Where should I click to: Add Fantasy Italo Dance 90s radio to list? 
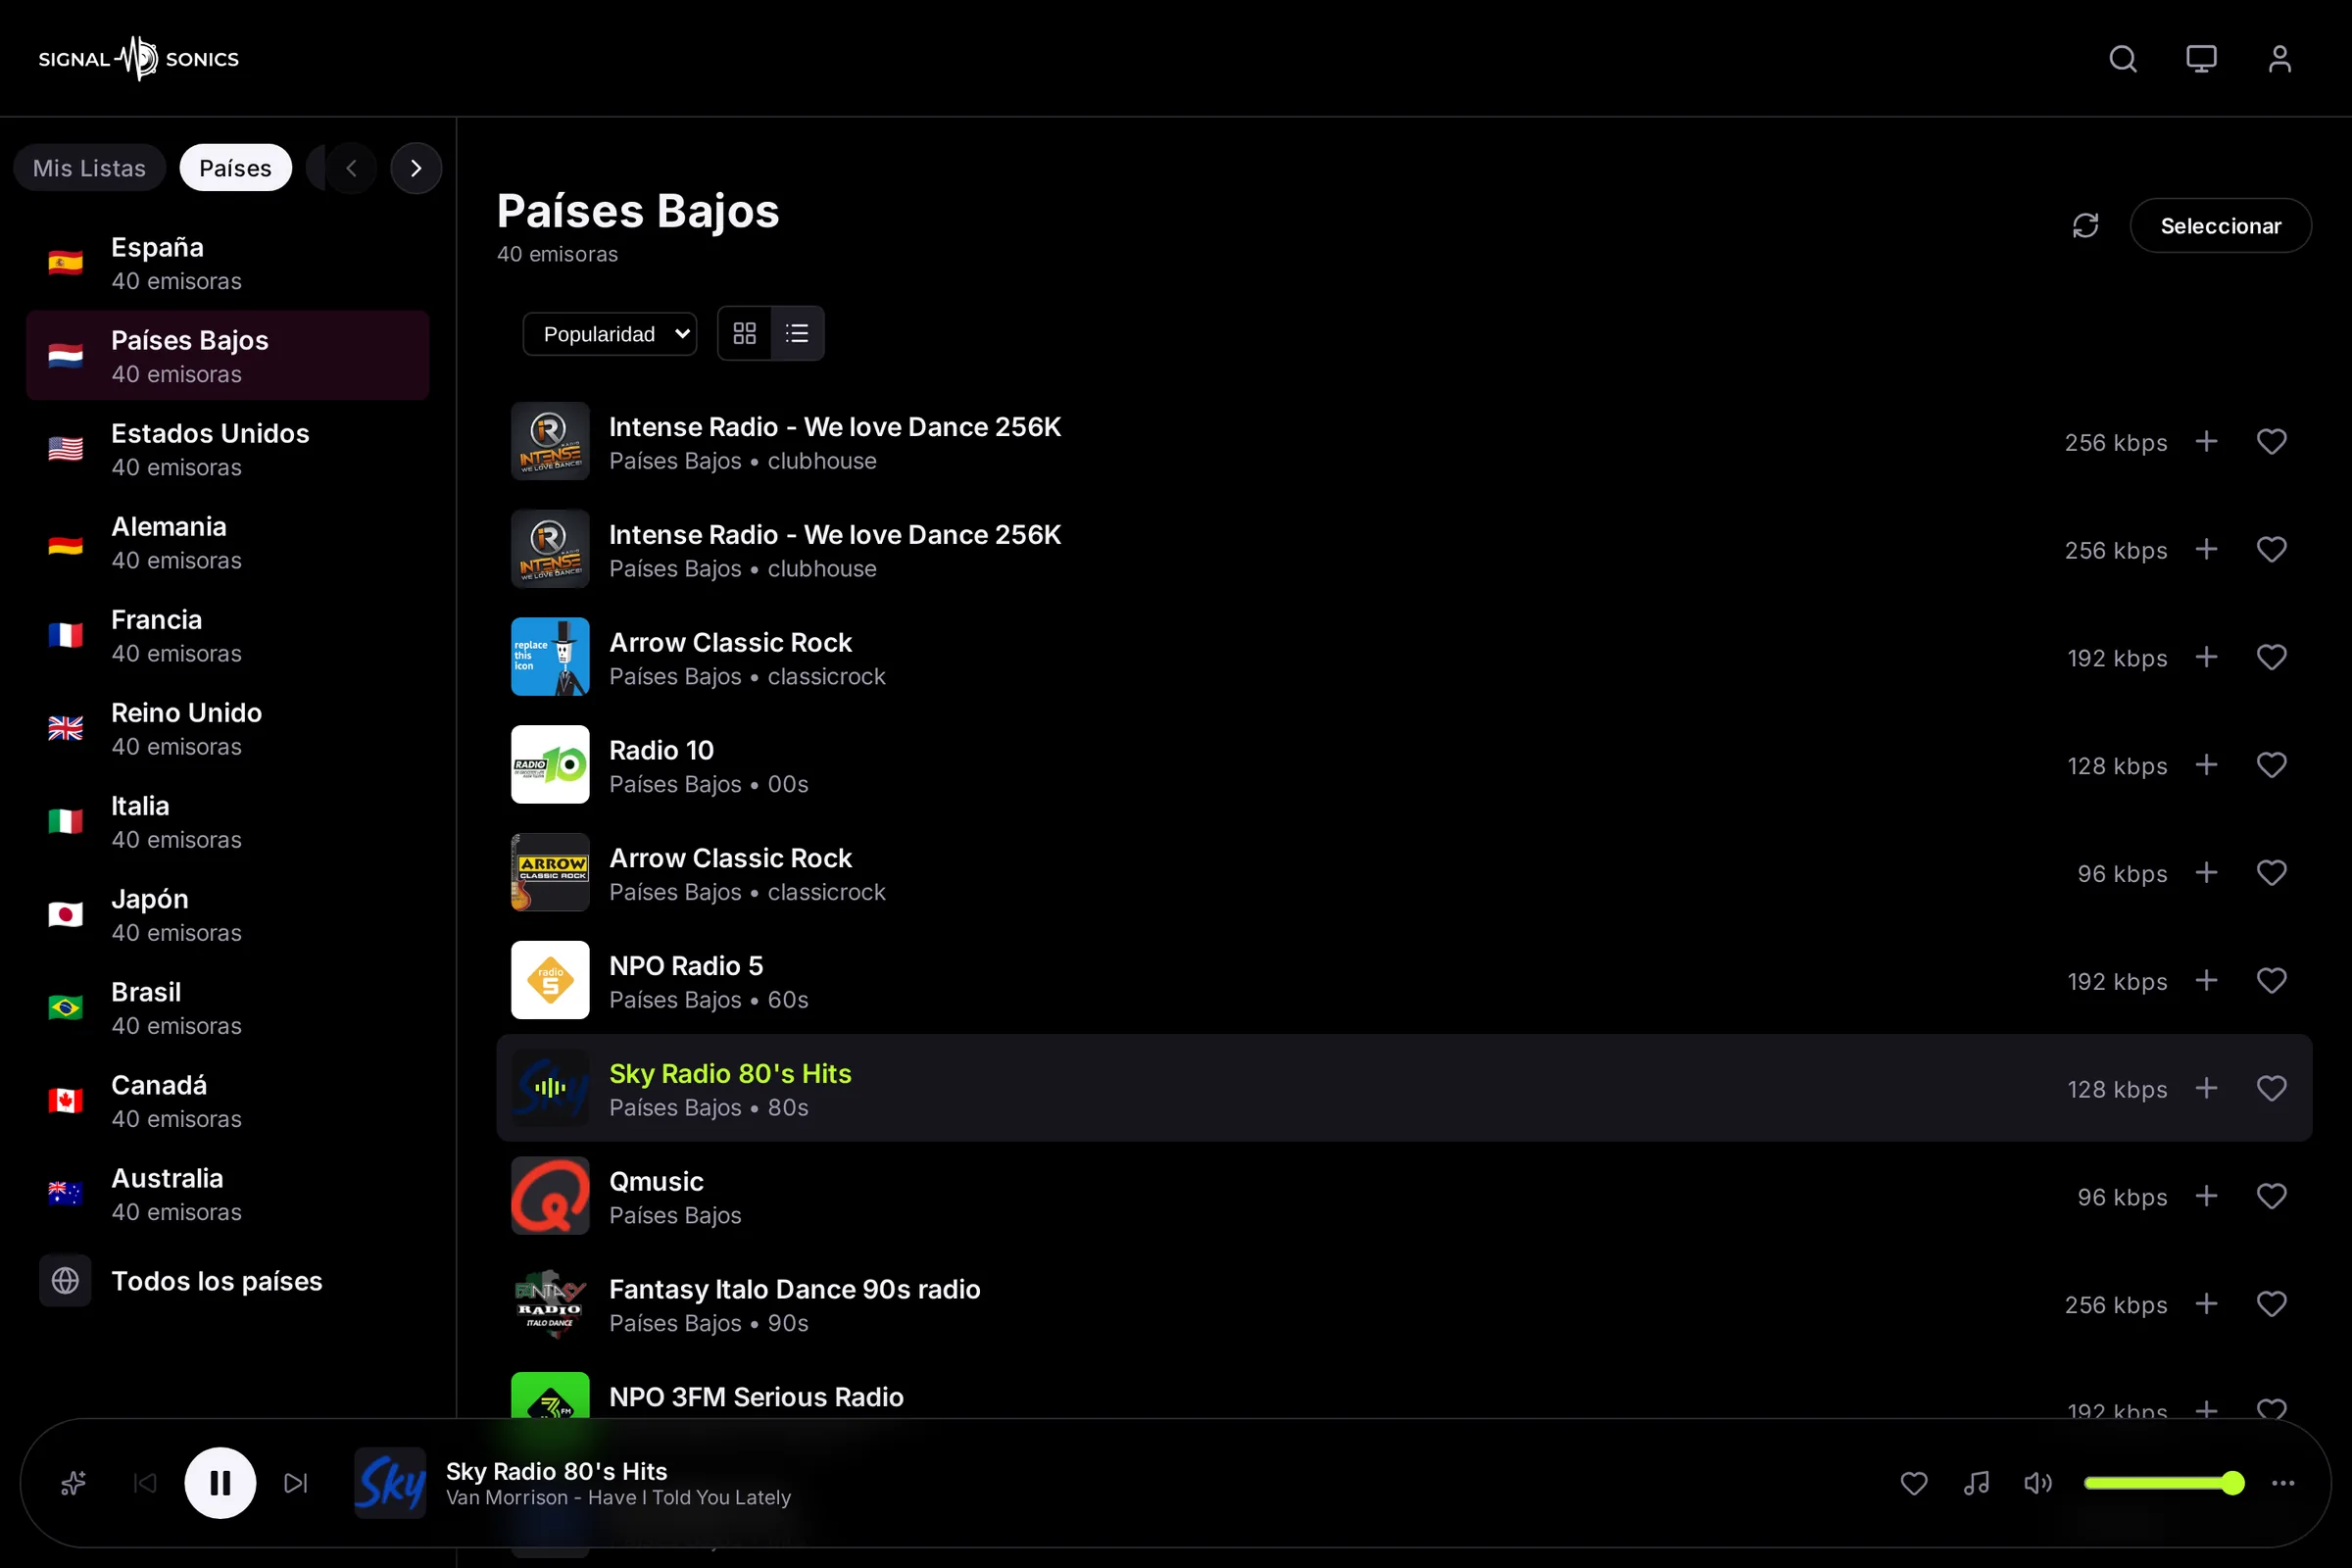coord(2206,1304)
